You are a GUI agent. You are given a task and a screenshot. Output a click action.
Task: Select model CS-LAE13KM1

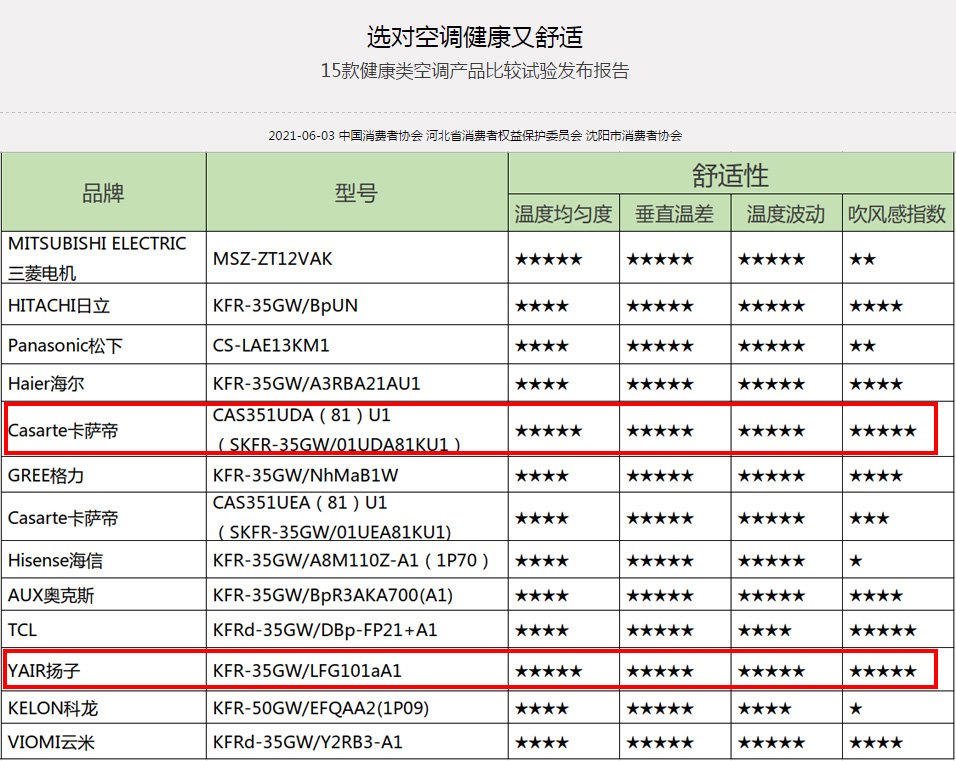click(271, 345)
